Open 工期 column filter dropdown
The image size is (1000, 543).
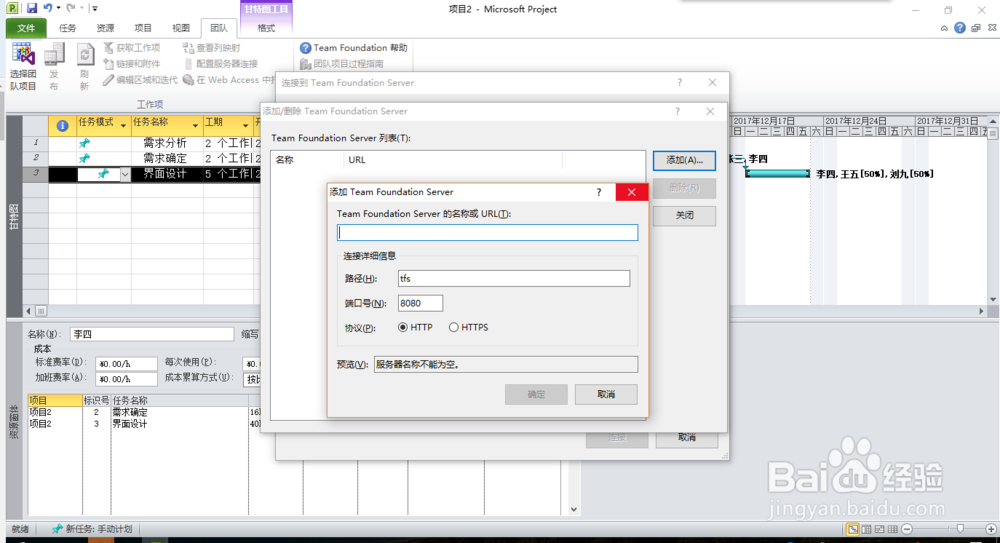245,126
